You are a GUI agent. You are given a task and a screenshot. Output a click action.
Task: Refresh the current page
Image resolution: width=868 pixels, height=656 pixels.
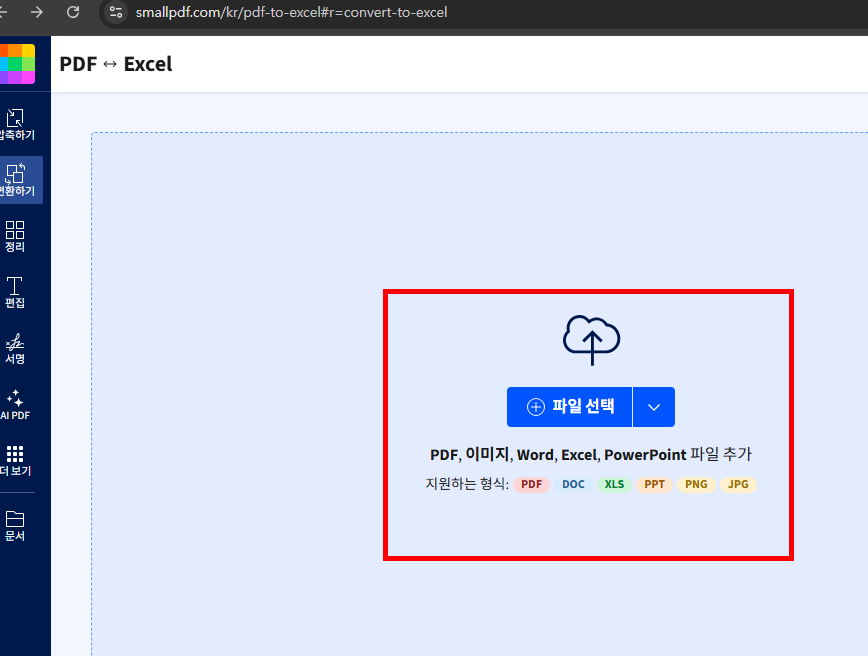pyautogui.click(x=71, y=13)
